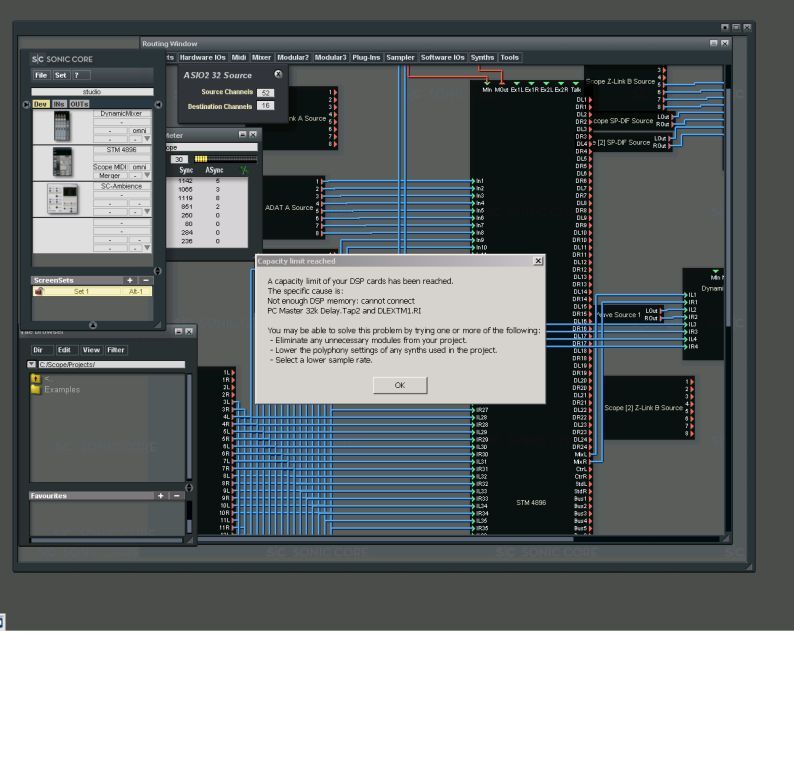This screenshot has width=794, height=768.
Task: Expand the SC-Ambience device dropdown arrow
Action: click(147, 212)
